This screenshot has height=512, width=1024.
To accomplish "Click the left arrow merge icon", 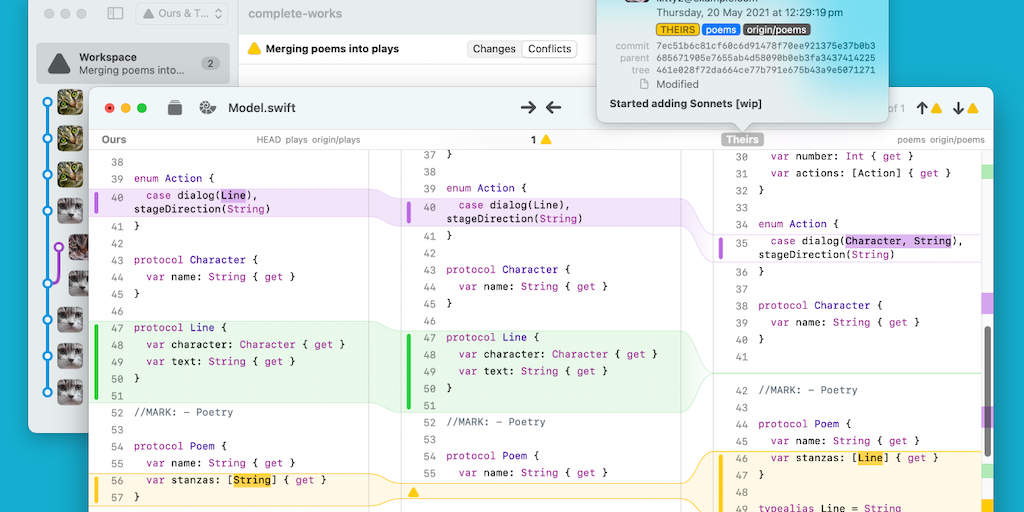I will tap(553, 108).
